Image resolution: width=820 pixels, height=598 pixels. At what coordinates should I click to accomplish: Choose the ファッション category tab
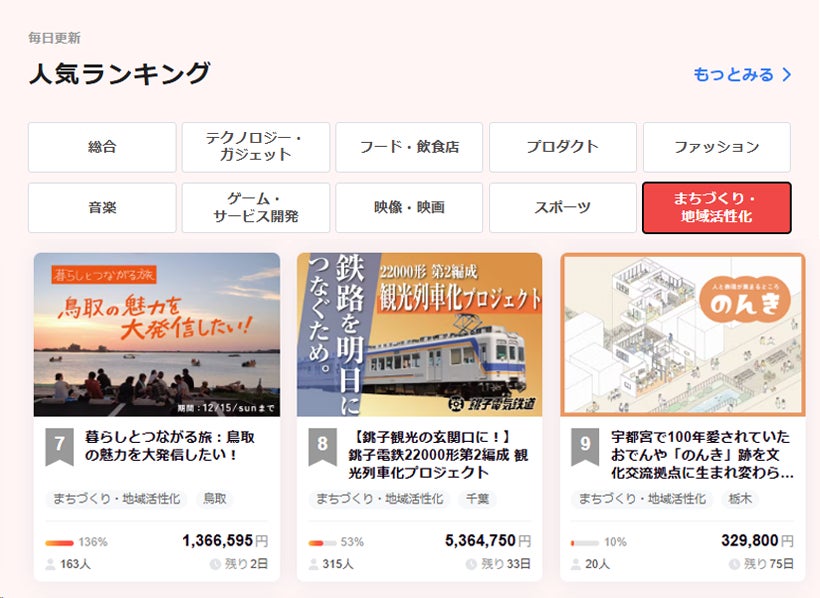(716, 147)
